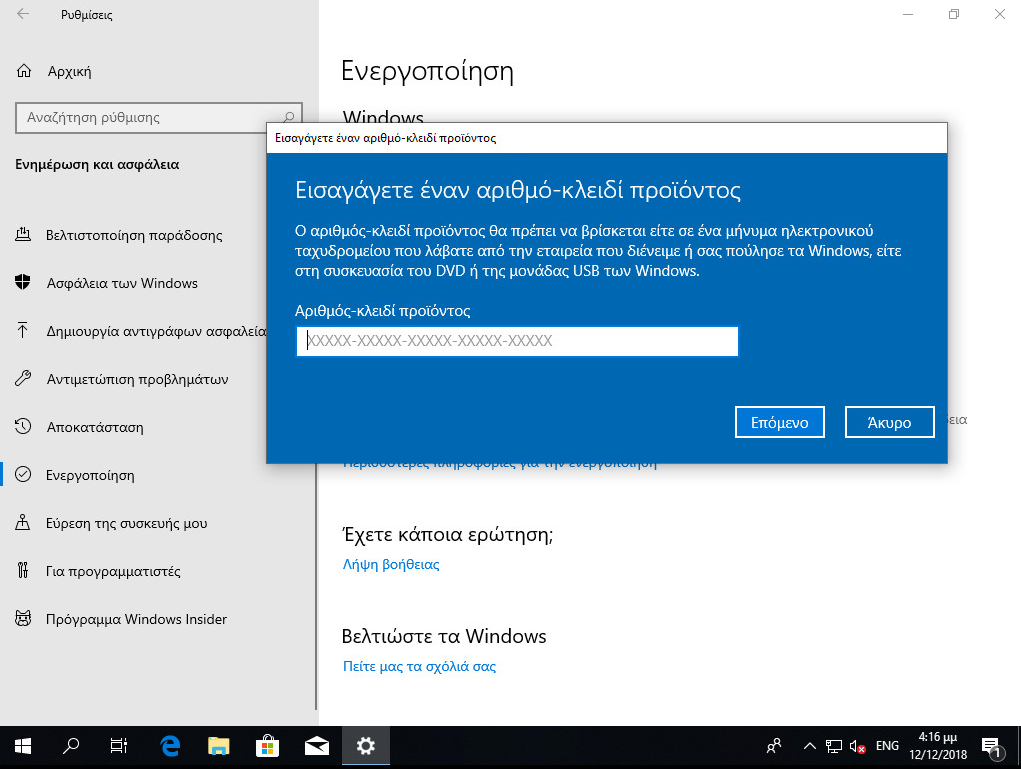This screenshot has width=1021, height=769.
Task: Click the Αποκατάσταση history icon
Action: (x=23, y=426)
